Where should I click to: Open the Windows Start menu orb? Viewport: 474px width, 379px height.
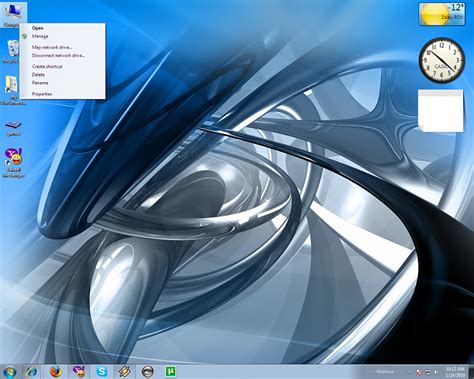click(x=10, y=372)
